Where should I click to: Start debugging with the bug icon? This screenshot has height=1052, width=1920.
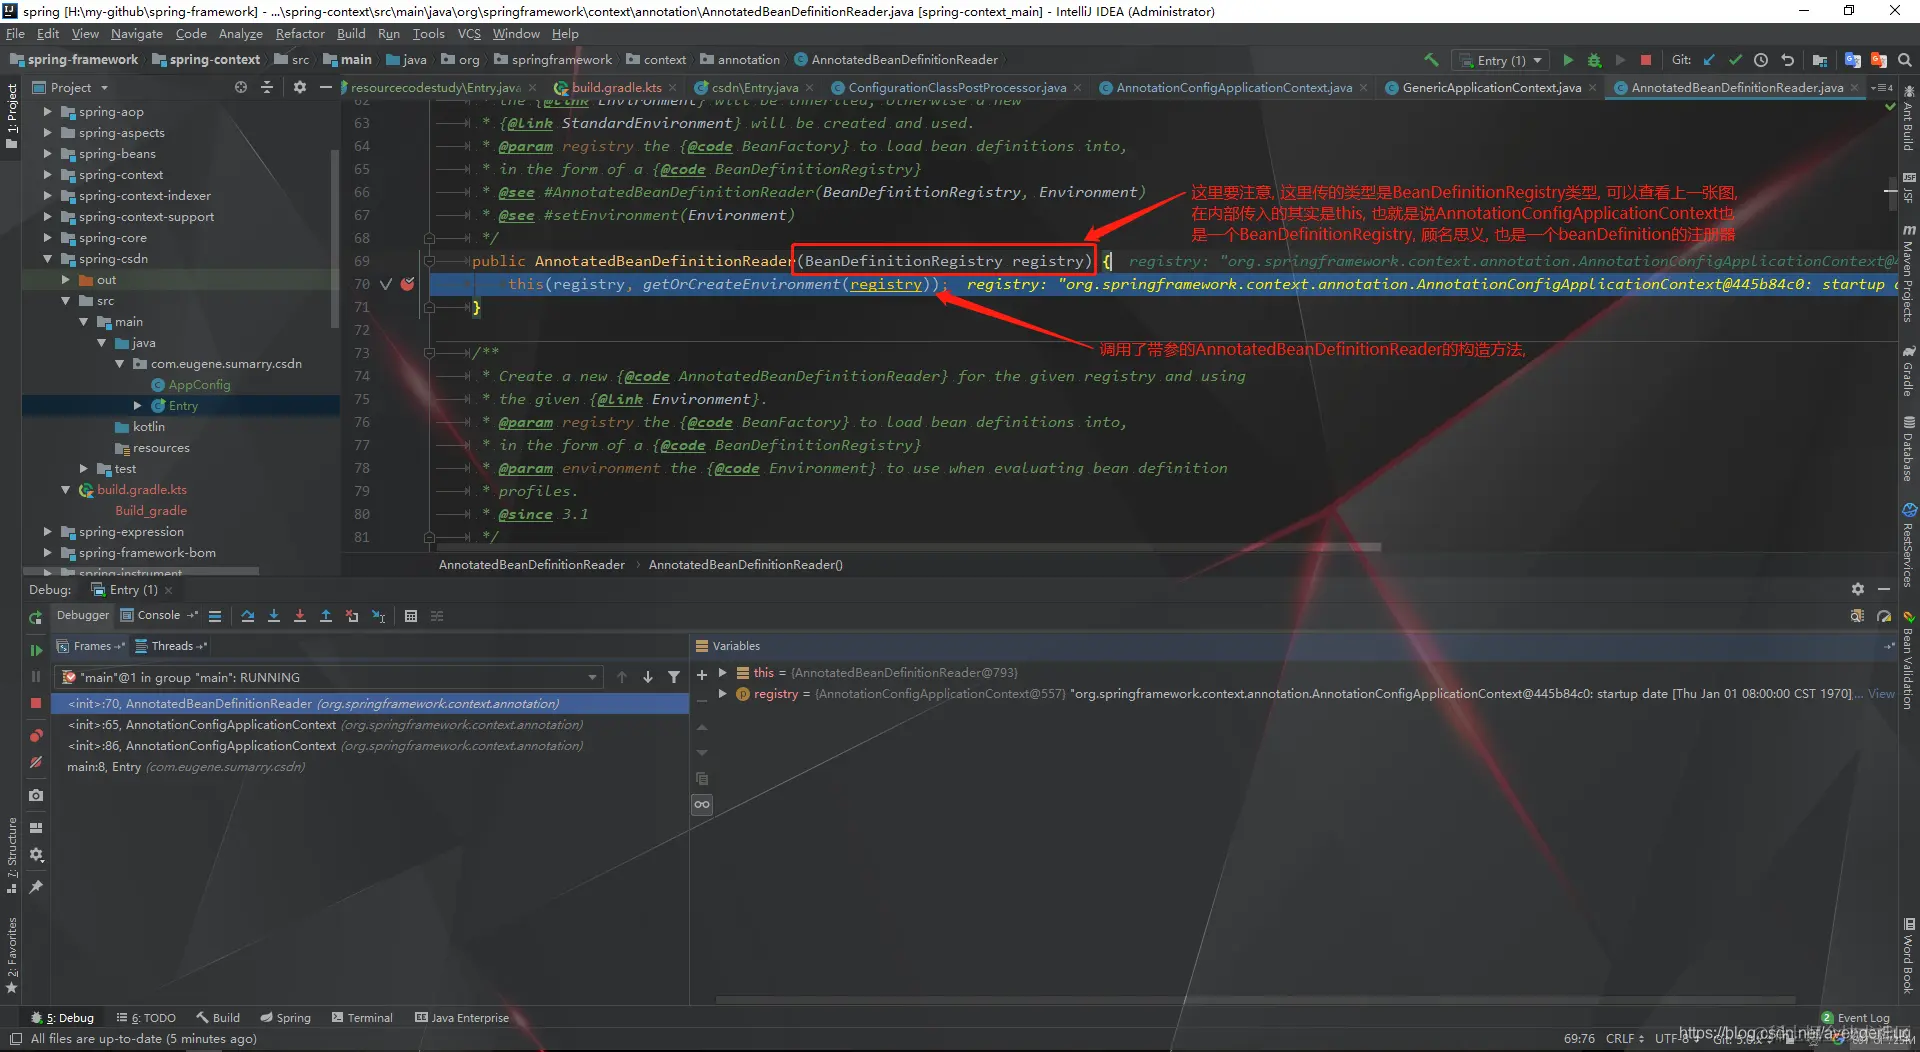[1594, 60]
